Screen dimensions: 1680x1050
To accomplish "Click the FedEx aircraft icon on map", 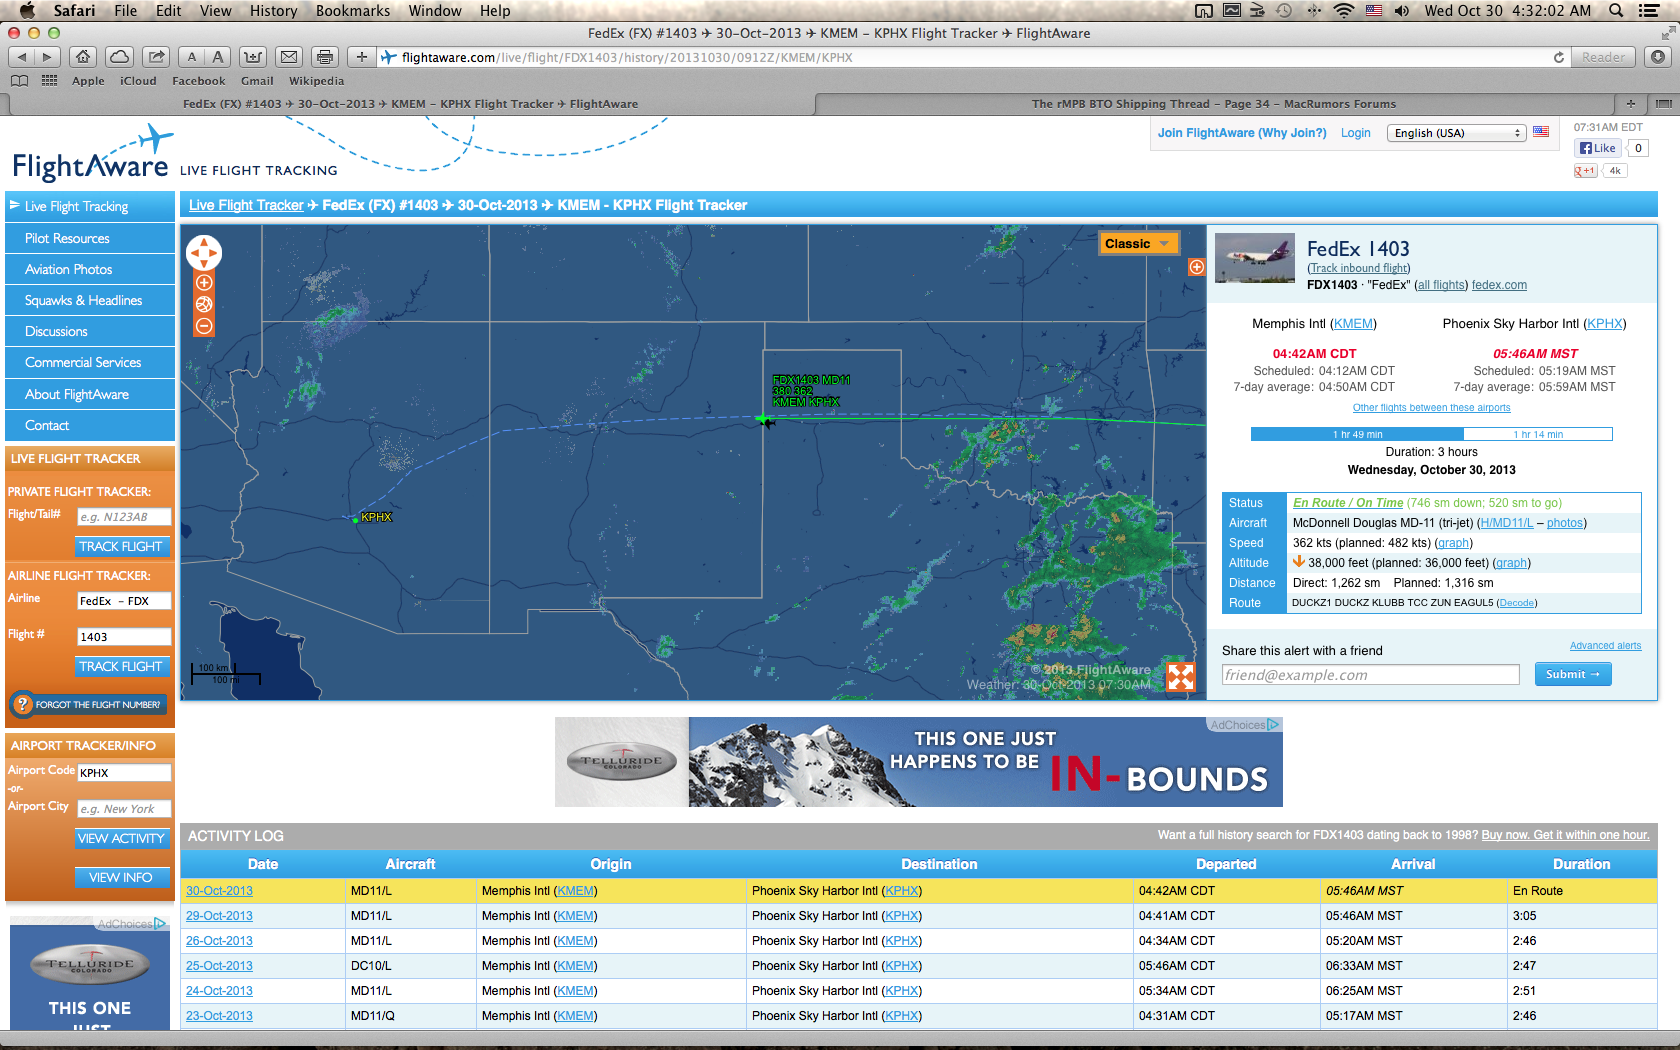I will click(766, 421).
